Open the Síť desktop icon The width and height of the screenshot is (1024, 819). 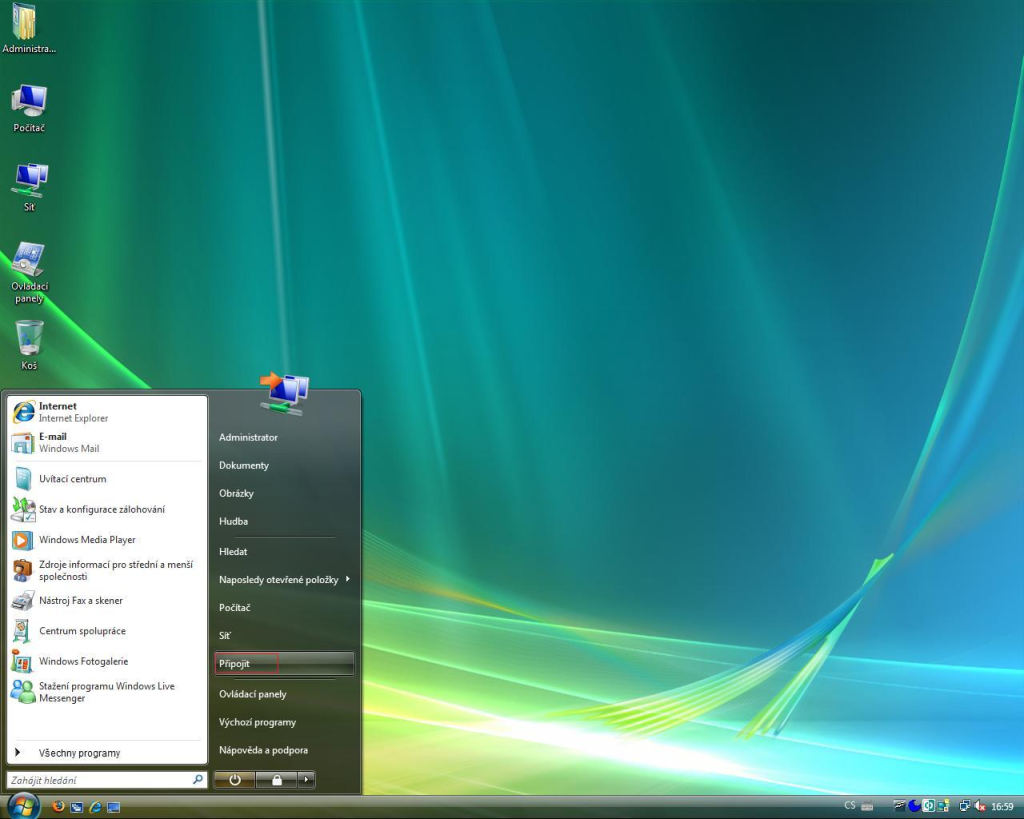pyautogui.click(x=29, y=180)
